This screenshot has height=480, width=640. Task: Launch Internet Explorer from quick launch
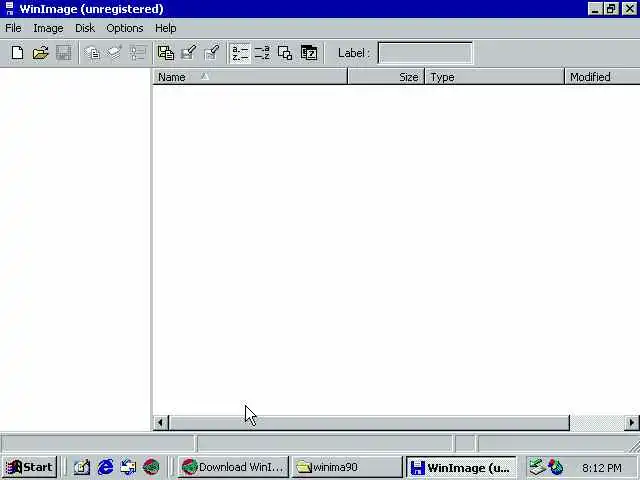tap(105, 467)
